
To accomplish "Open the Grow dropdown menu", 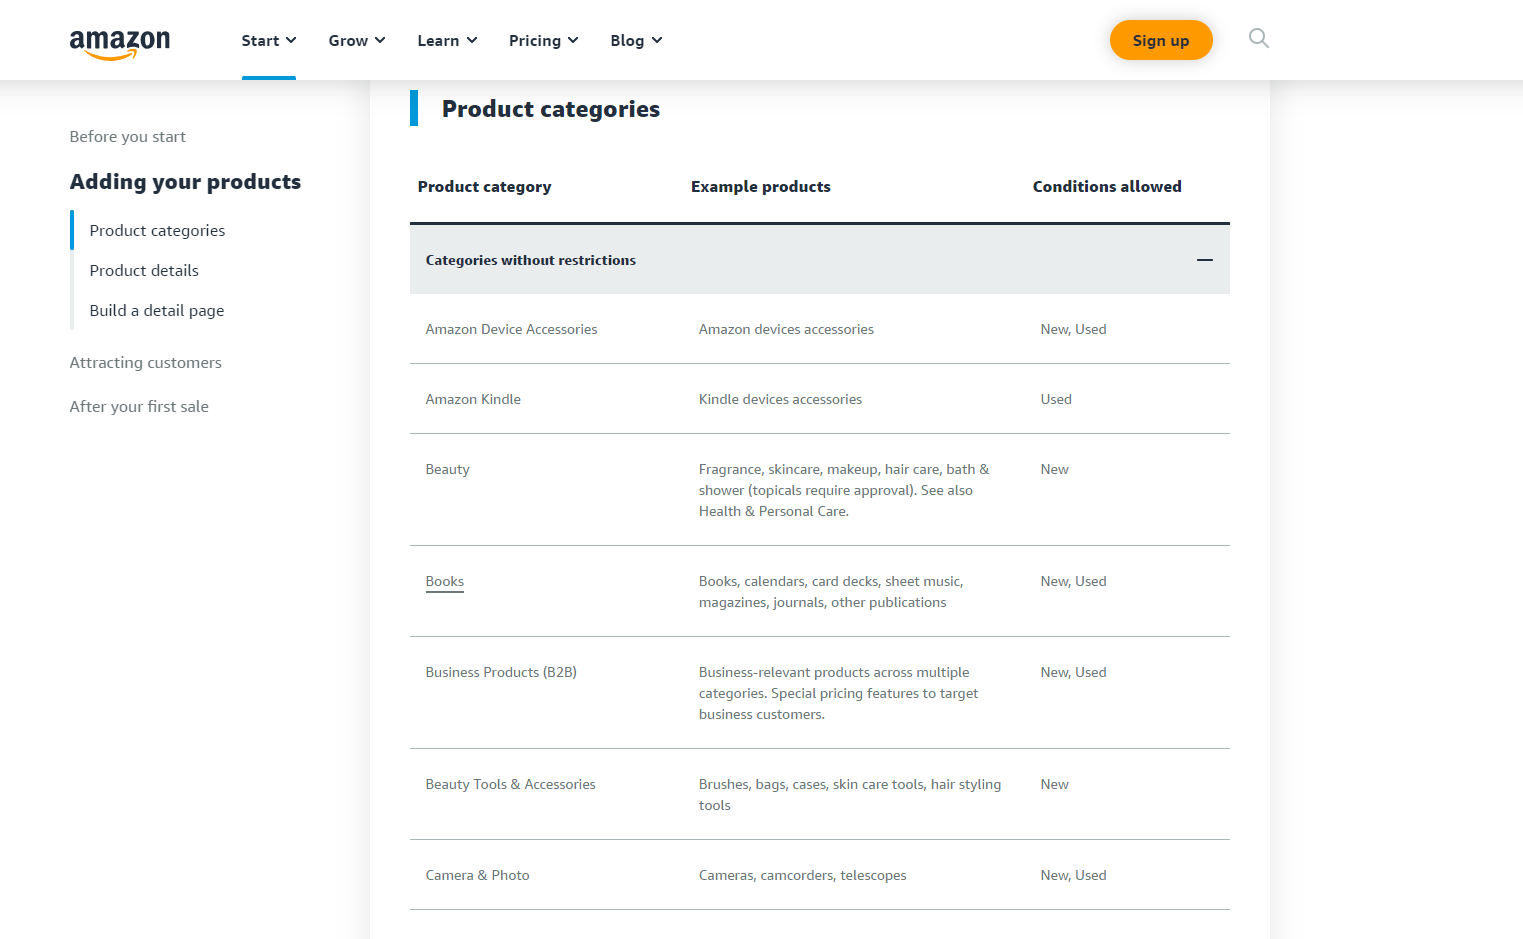I will point(356,41).
